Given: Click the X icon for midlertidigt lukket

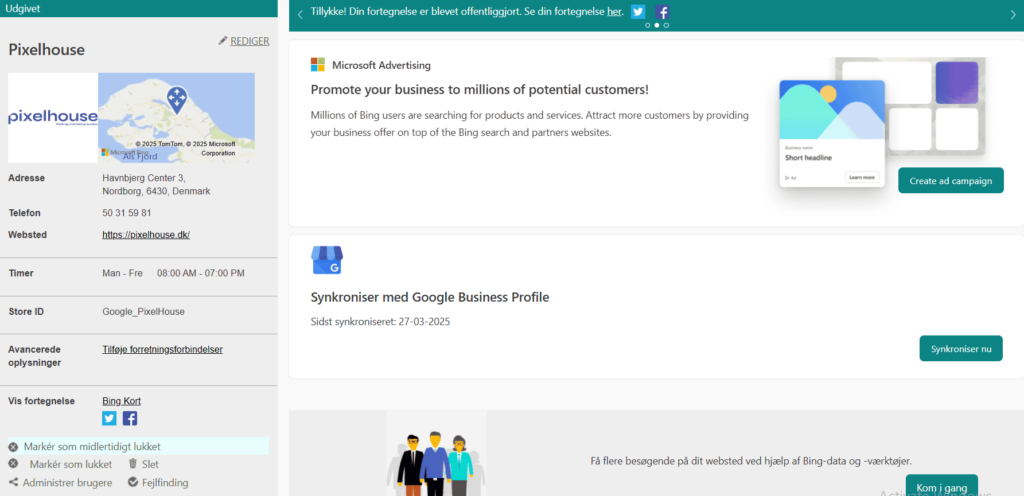Looking at the screenshot, I should click(13, 447).
